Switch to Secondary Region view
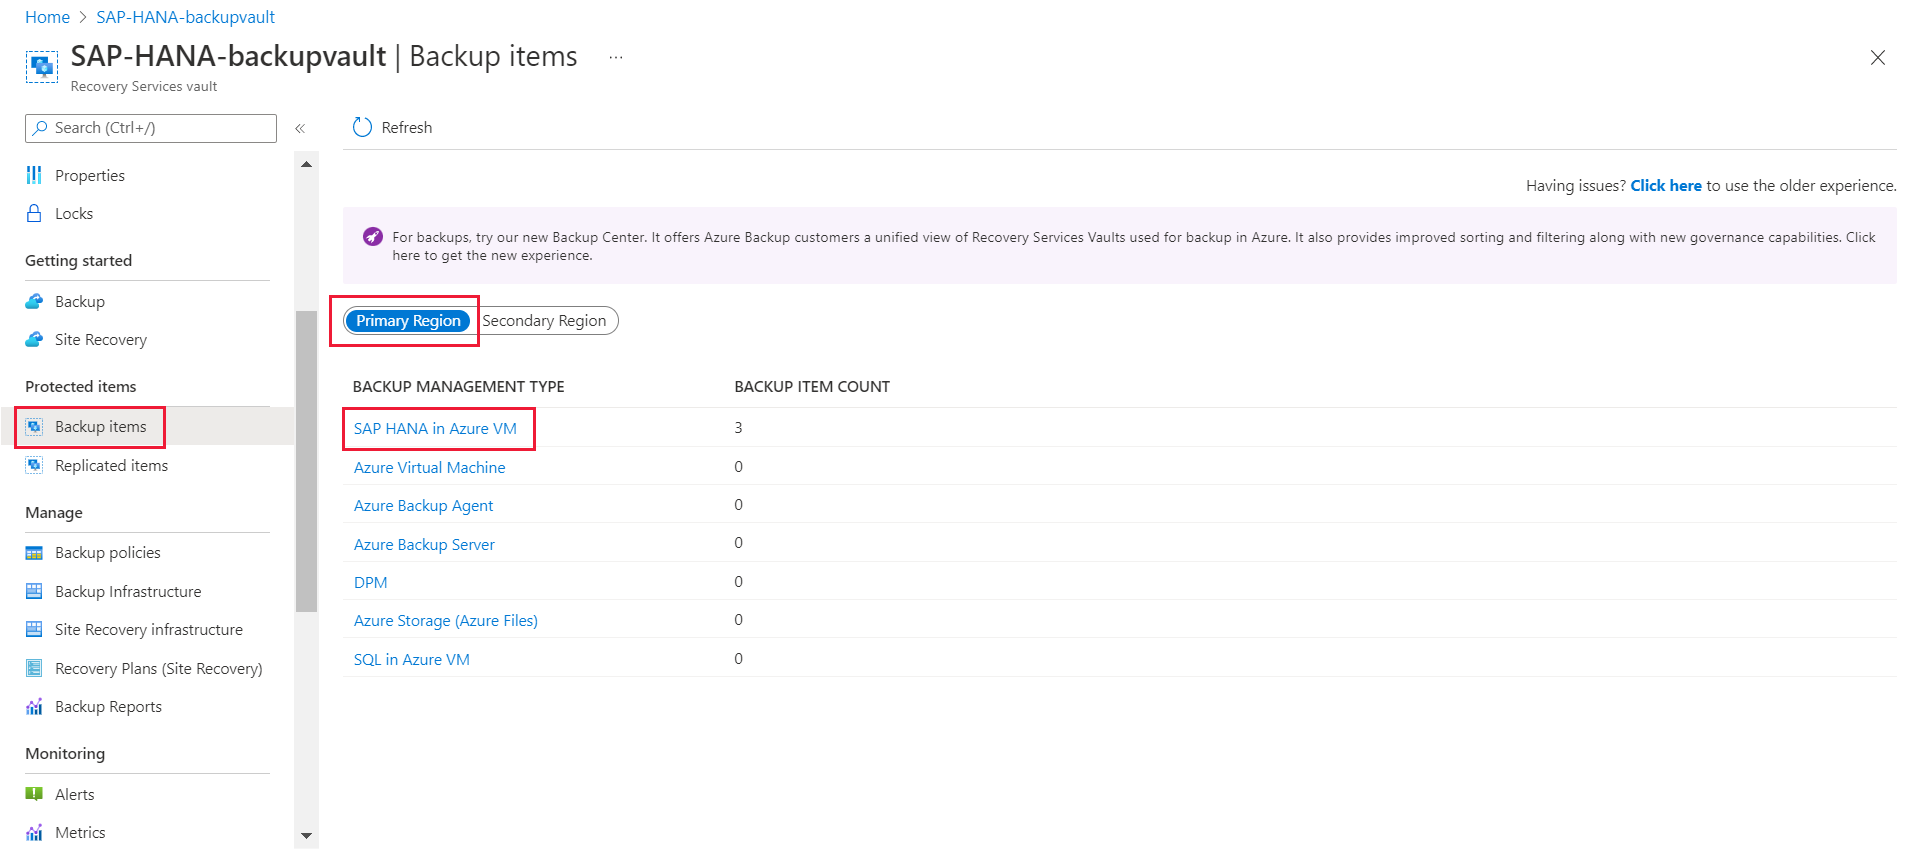The width and height of the screenshot is (1922, 849). click(544, 321)
